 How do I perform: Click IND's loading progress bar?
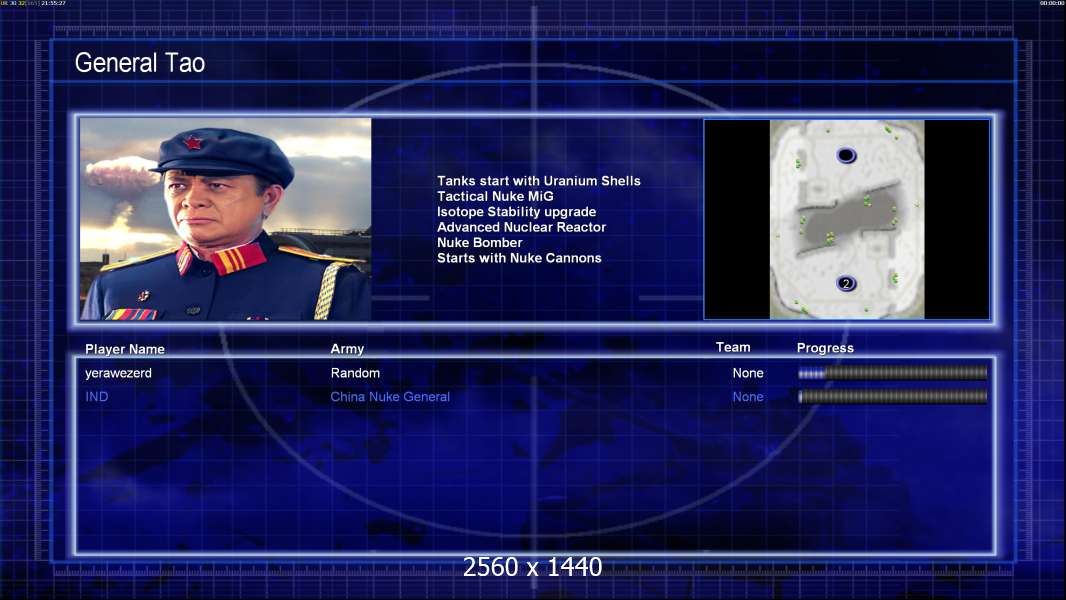click(892, 396)
